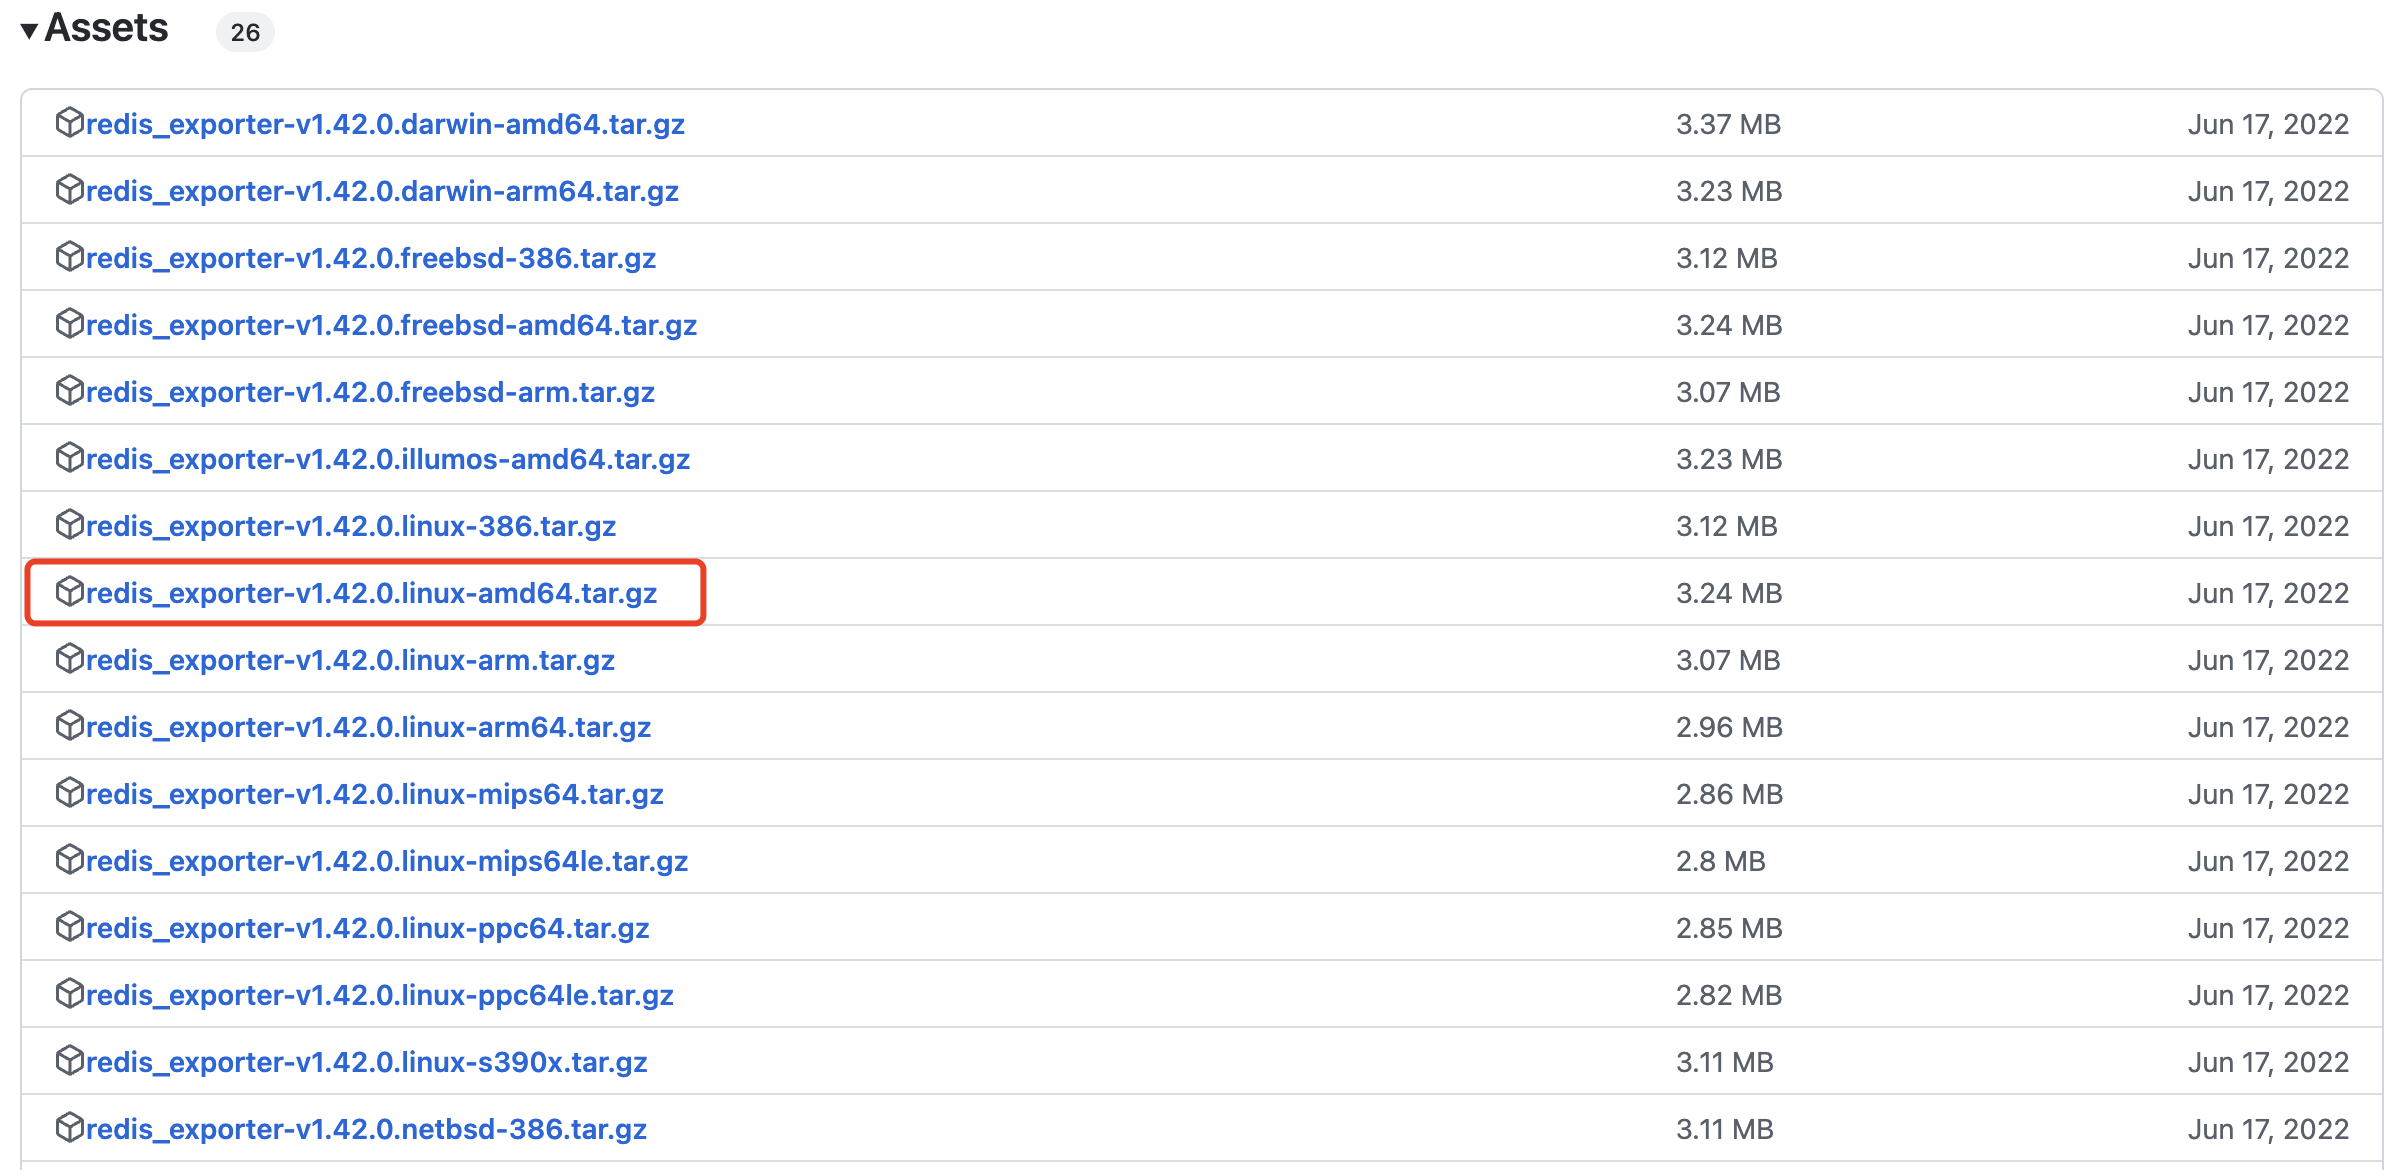The image size is (2398, 1170).
Task: Open redis_exporter linux-arm.tar.gz link
Action: [x=350, y=660]
